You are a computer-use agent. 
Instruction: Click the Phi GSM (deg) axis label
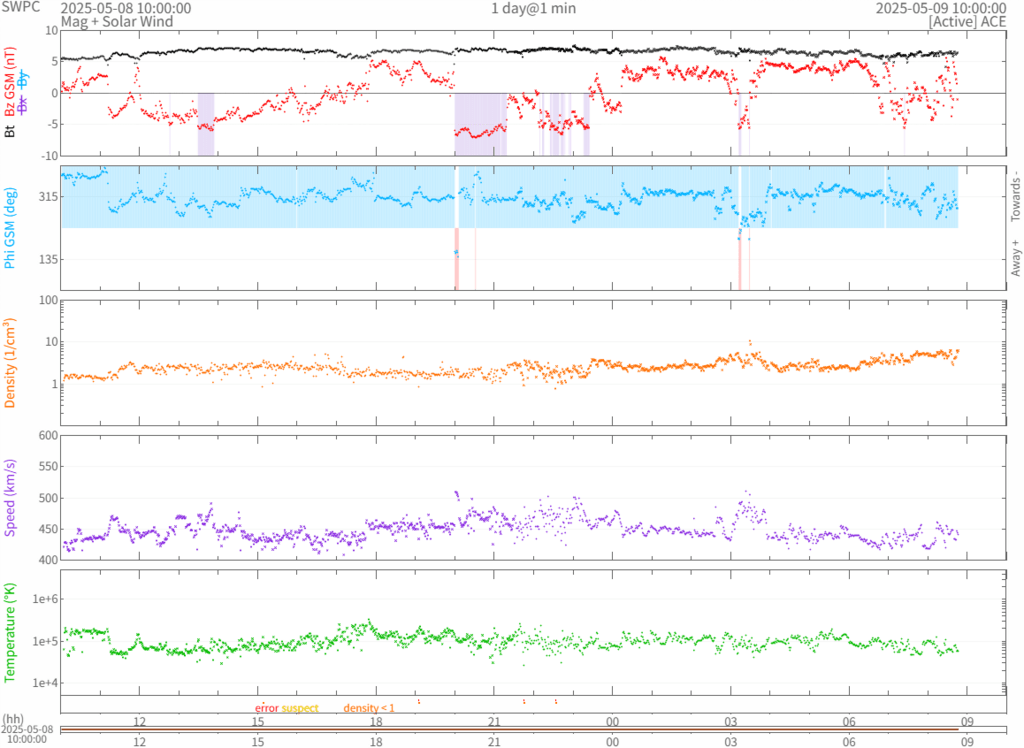coord(10,227)
